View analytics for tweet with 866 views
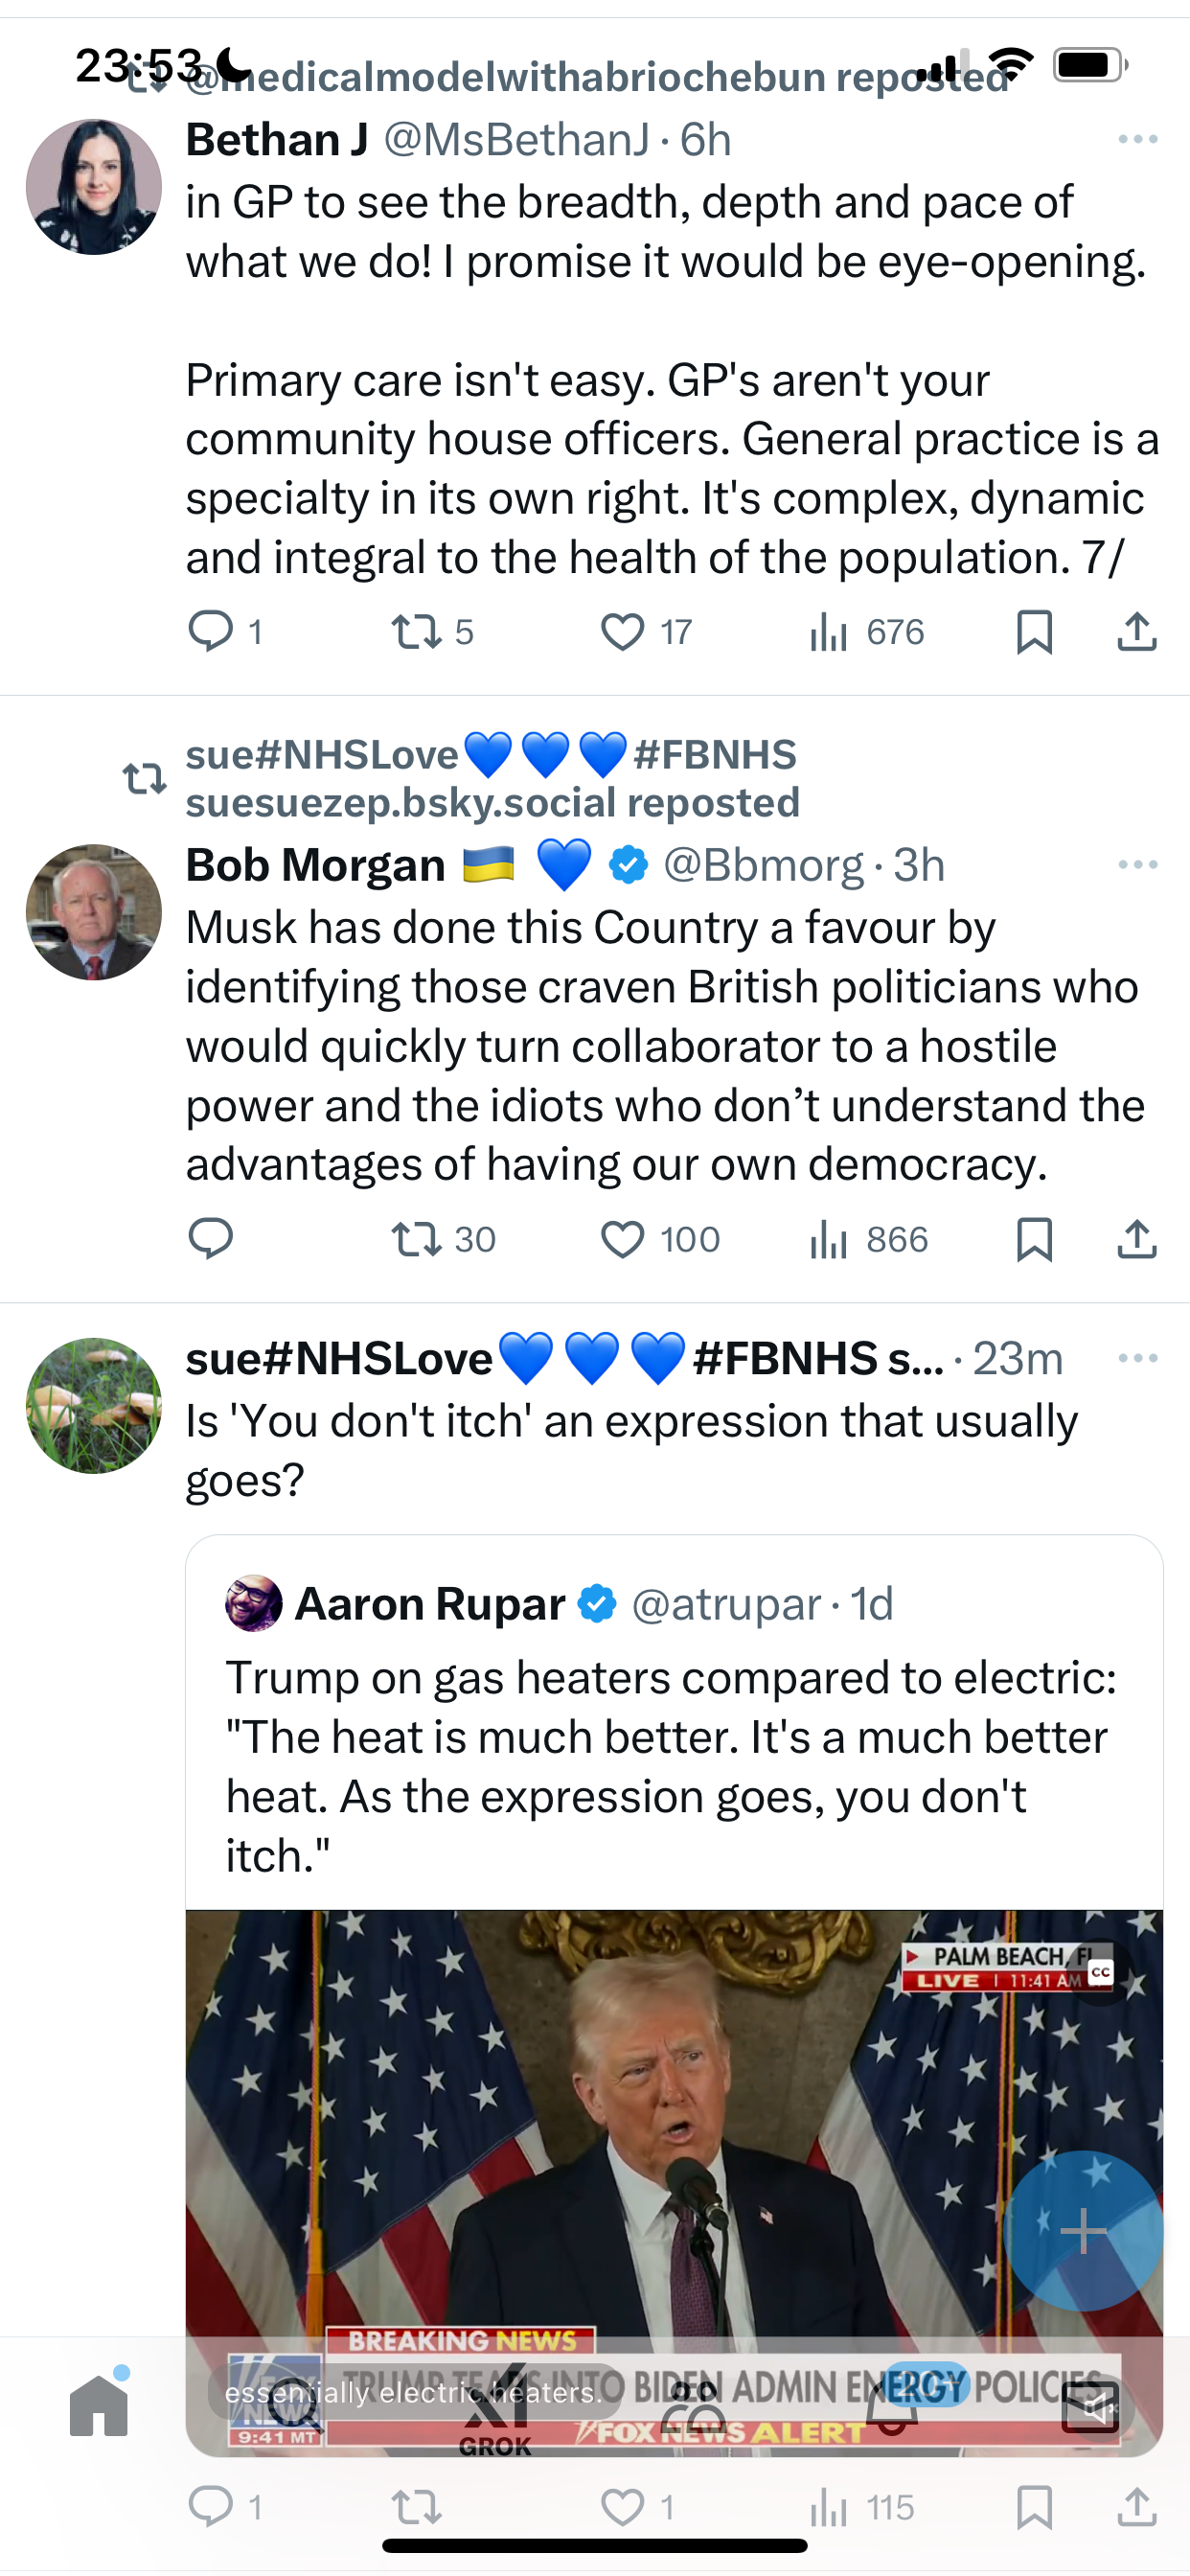Image resolution: width=1190 pixels, height=2576 pixels. click(x=868, y=1239)
